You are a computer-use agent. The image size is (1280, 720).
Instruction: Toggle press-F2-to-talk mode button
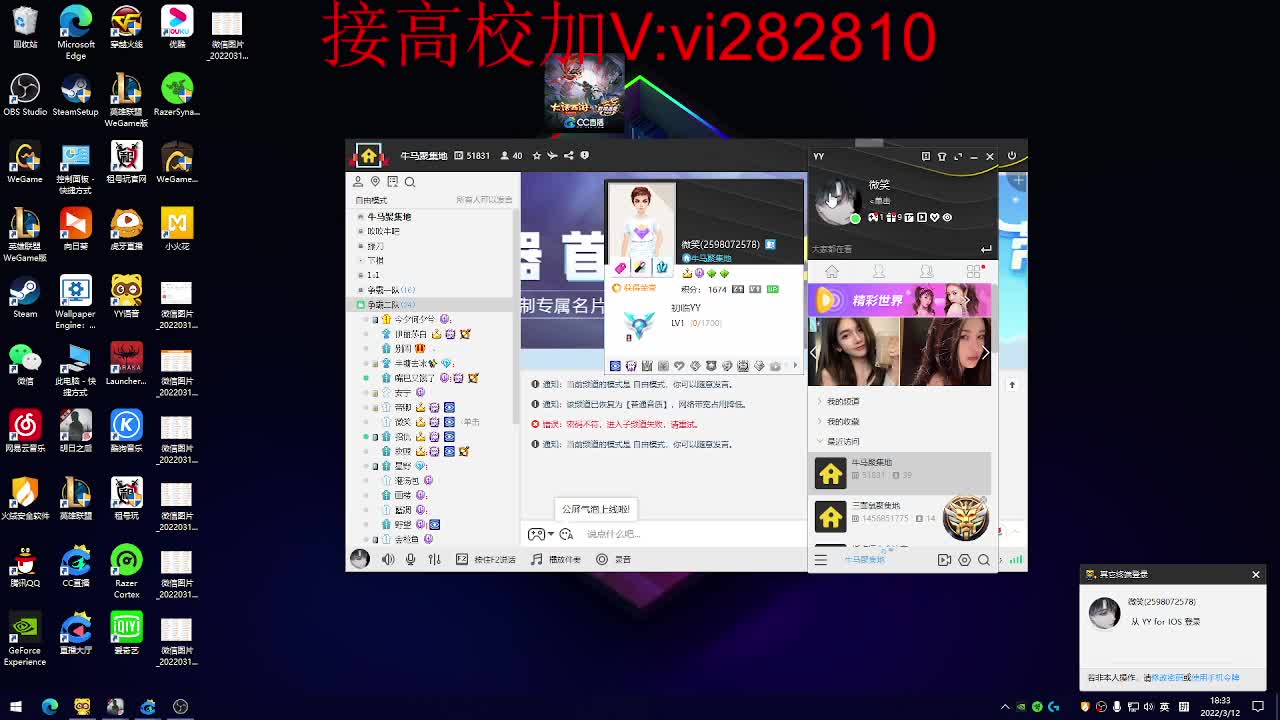click(x=486, y=559)
